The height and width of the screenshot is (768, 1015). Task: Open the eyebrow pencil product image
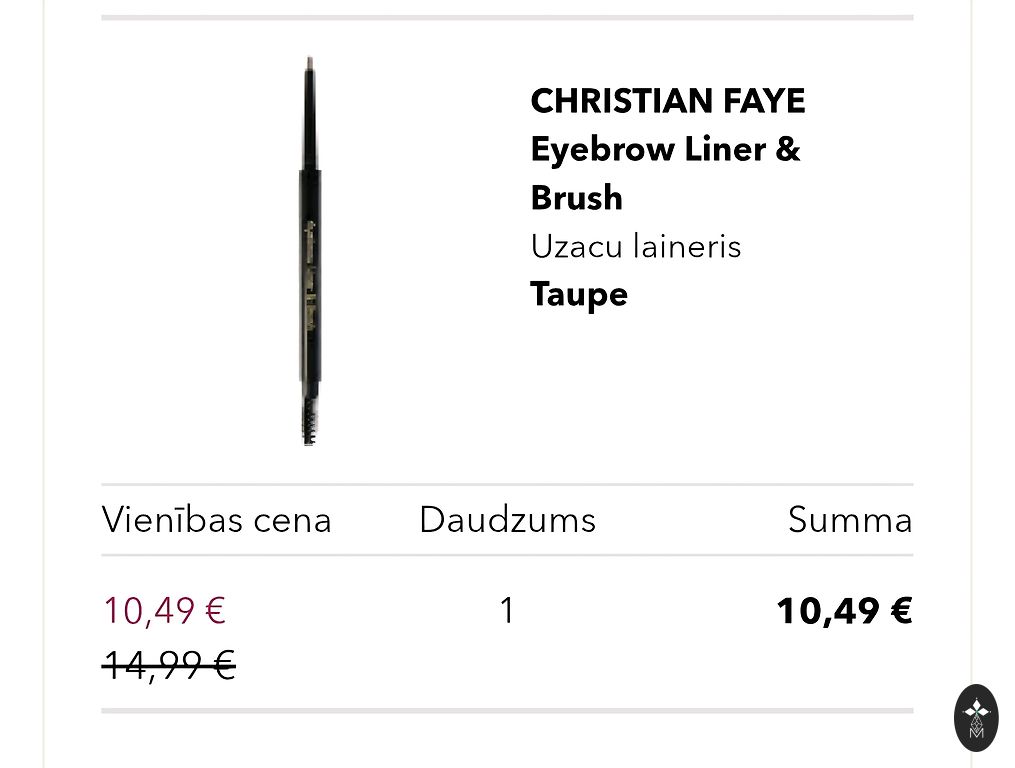pos(310,250)
